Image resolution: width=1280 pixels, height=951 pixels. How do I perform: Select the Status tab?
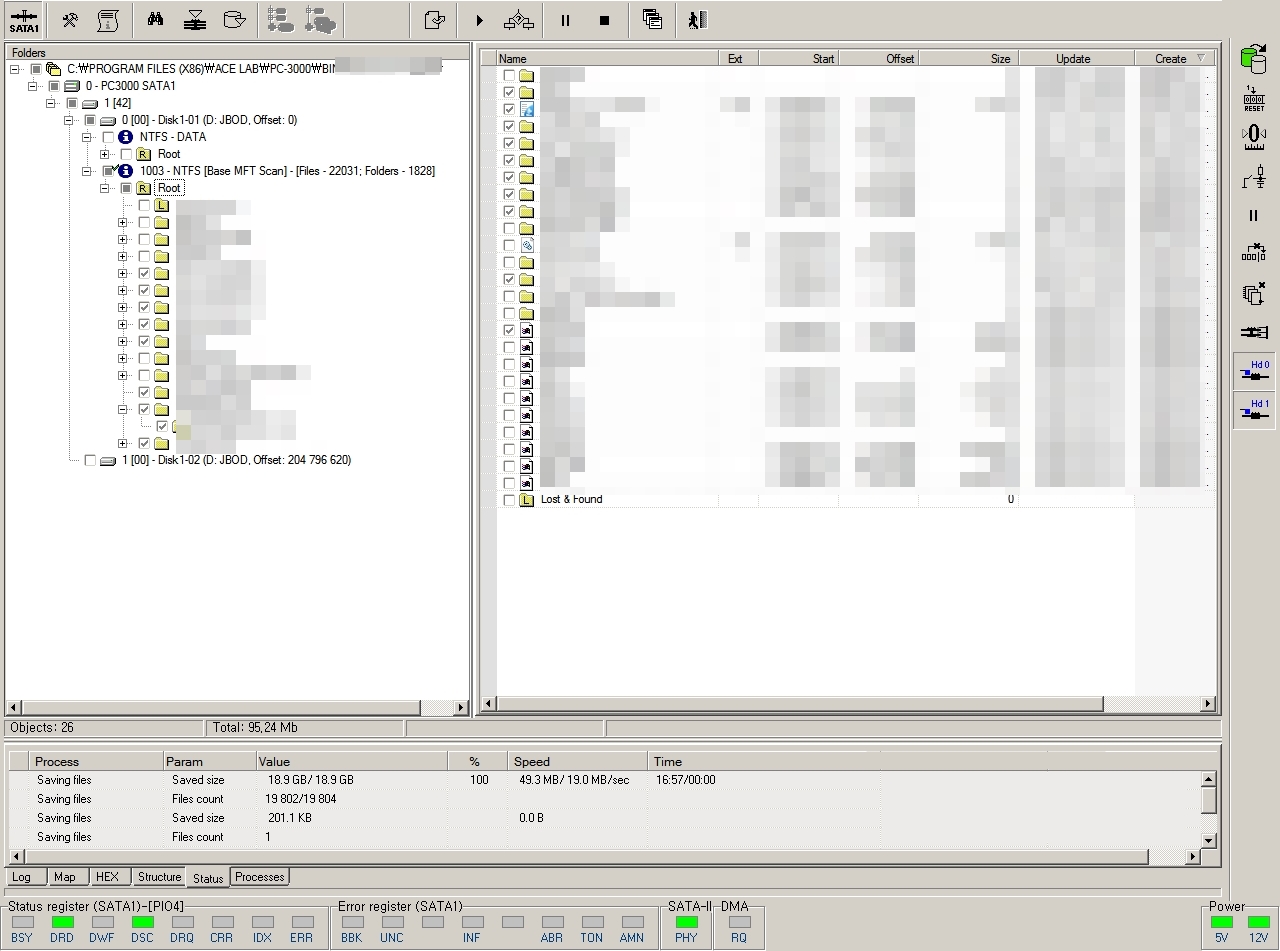208,878
